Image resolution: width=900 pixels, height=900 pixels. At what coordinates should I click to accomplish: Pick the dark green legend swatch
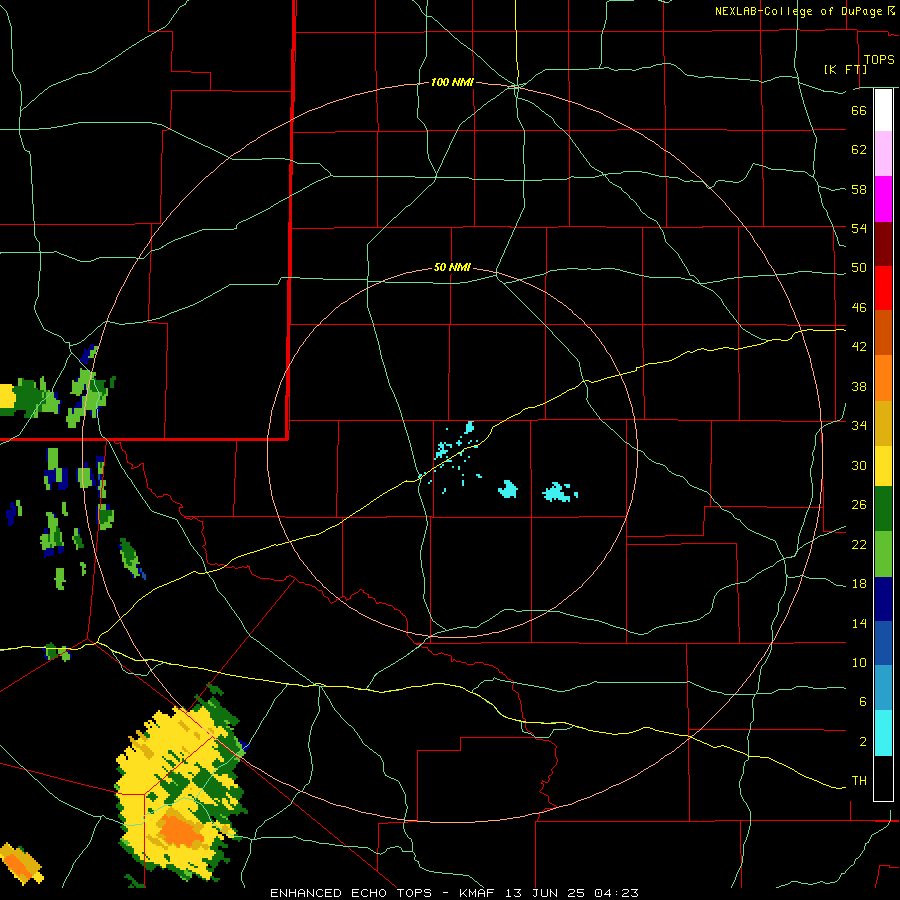point(883,509)
